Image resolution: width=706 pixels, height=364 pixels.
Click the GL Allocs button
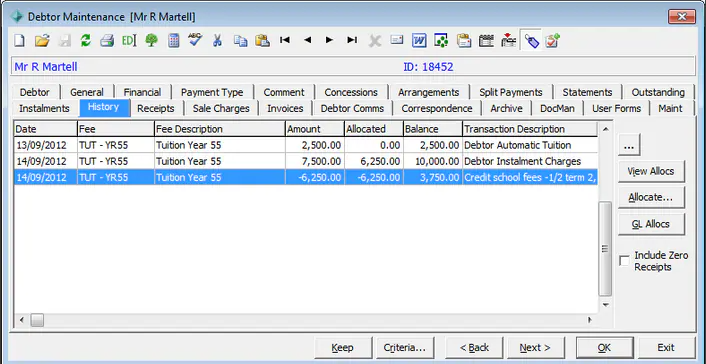tap(651, 224)
